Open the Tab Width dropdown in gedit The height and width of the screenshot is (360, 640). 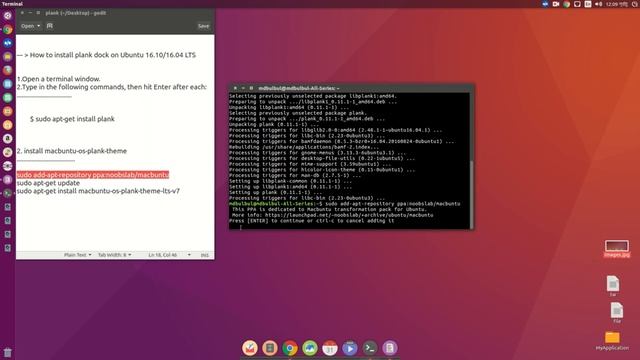115,255
